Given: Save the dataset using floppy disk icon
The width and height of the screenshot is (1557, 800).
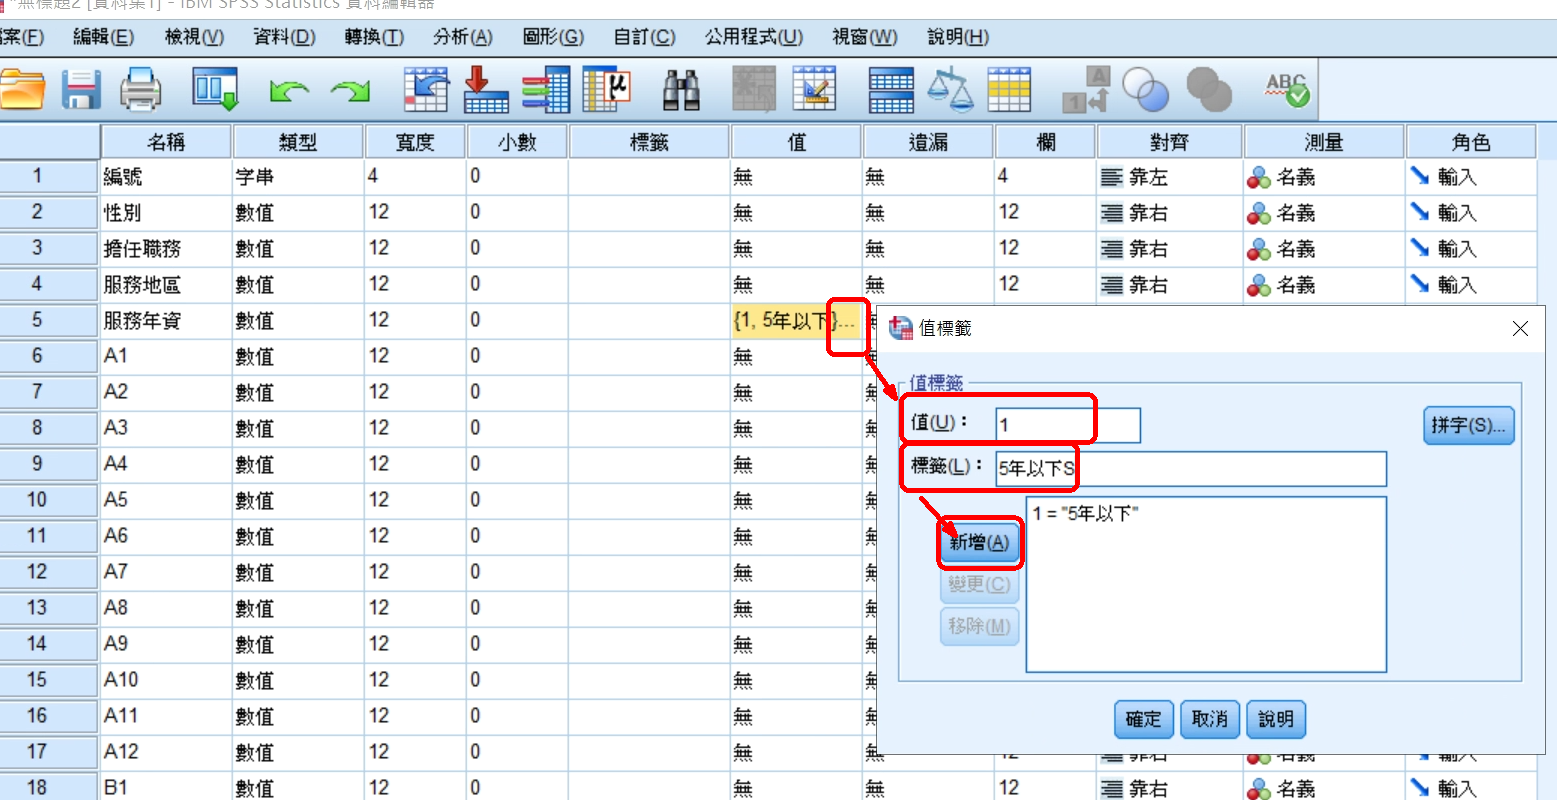Looking at the screenshot, I should coord(81,90).
